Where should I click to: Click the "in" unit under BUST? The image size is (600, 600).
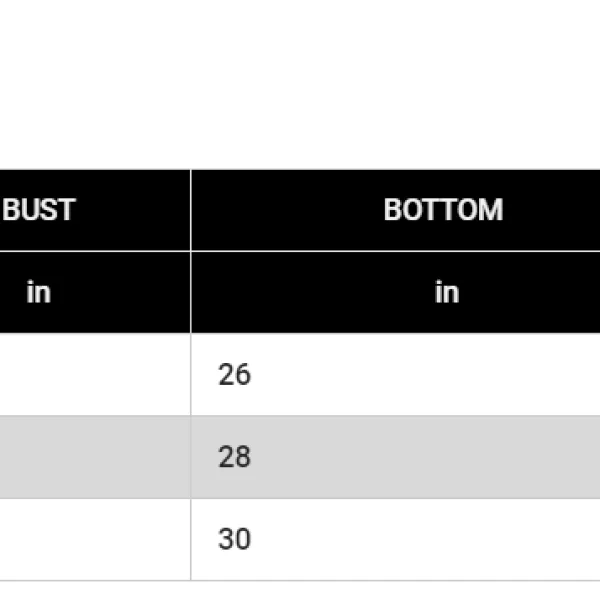pos(38,292)
